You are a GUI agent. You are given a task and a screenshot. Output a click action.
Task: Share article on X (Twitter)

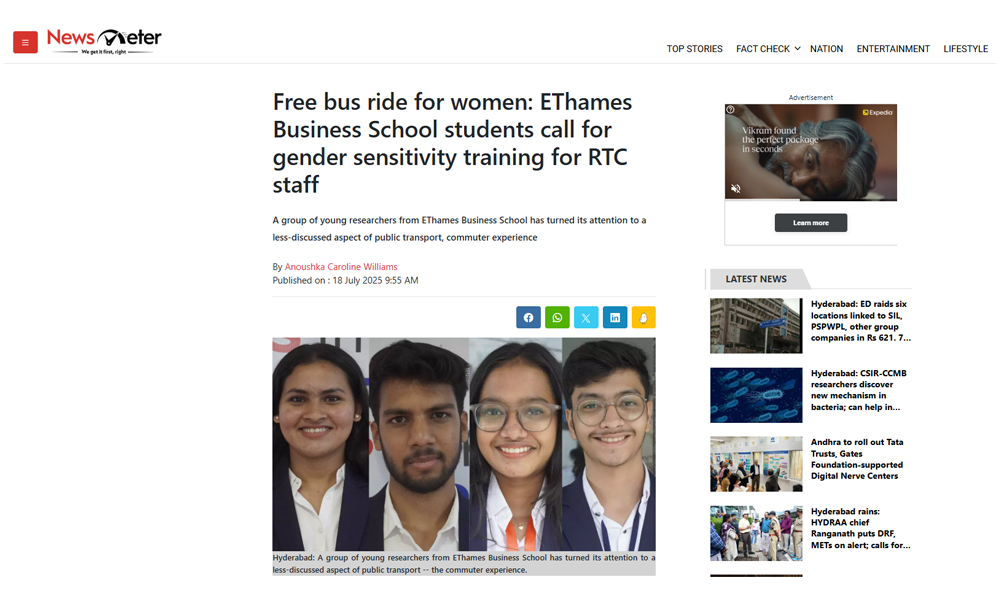[x=586, y=318]
